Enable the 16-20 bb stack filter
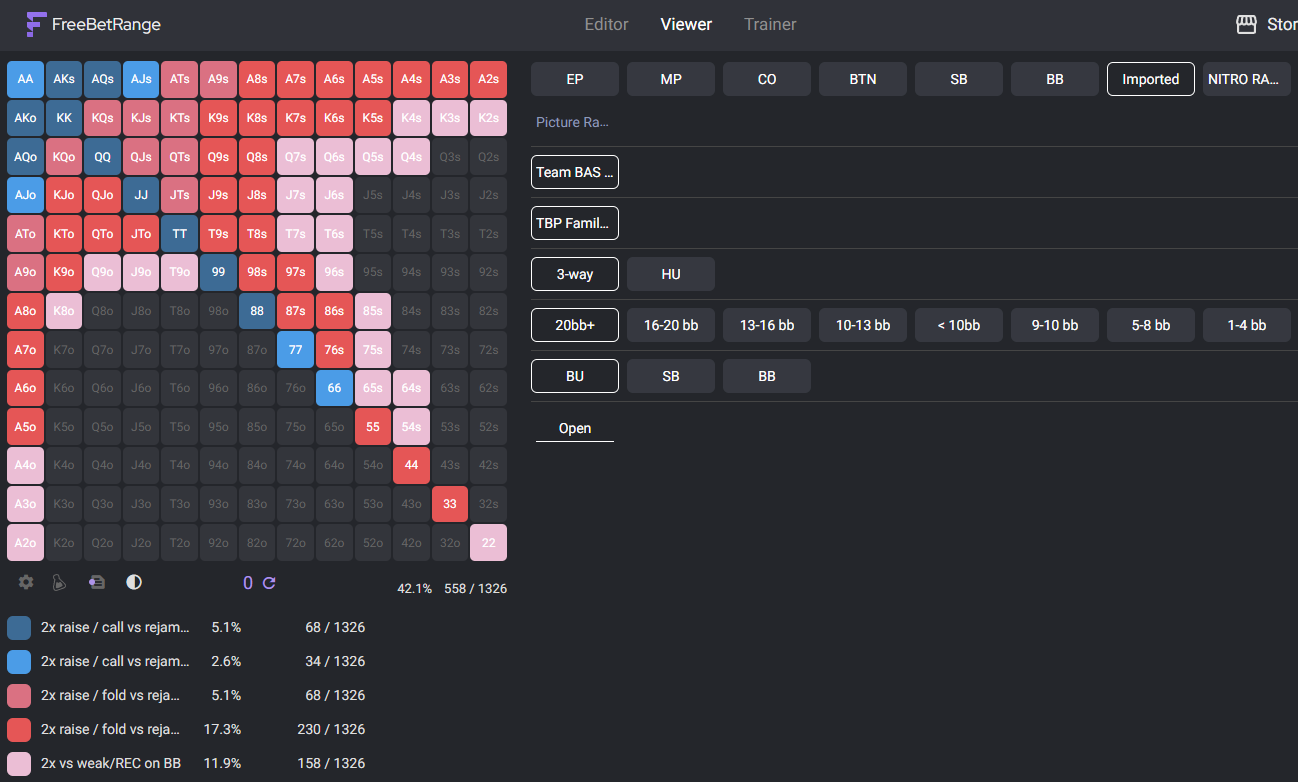The height and width of the screenshot is (782, 1298). click(x=670, y=324)
